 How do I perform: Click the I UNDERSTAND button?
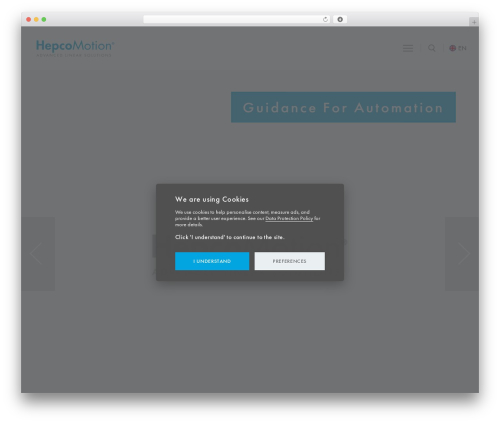(212, 261)
